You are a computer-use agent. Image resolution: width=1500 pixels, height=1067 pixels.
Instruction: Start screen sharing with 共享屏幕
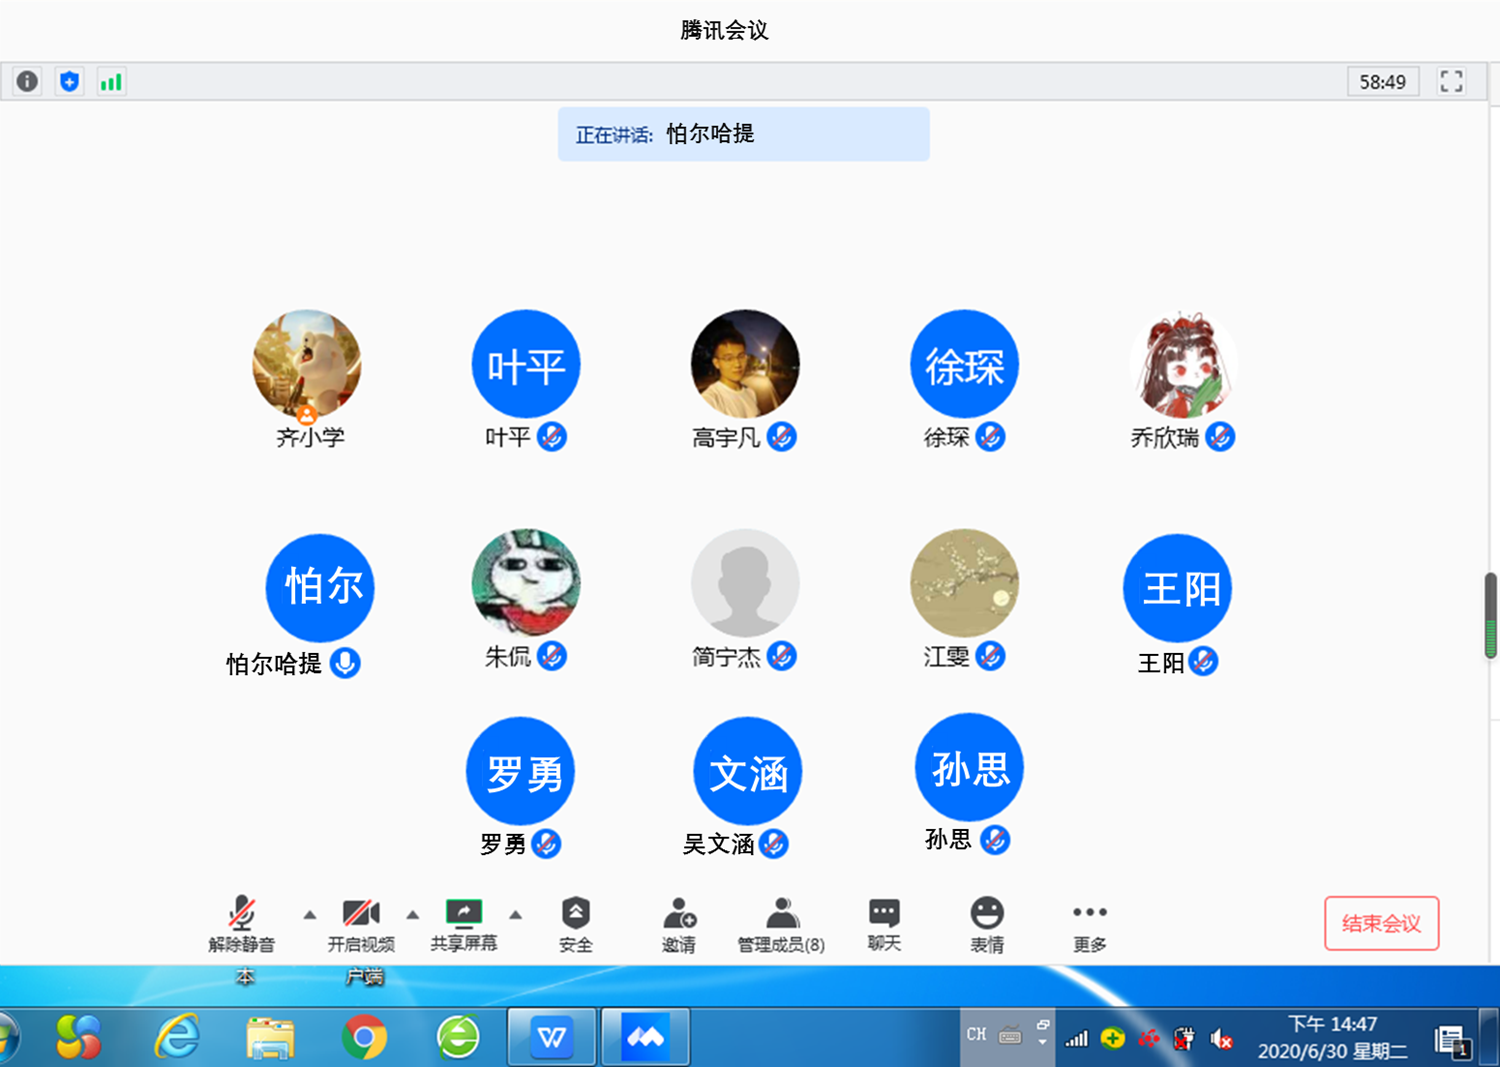pos(464,924)
